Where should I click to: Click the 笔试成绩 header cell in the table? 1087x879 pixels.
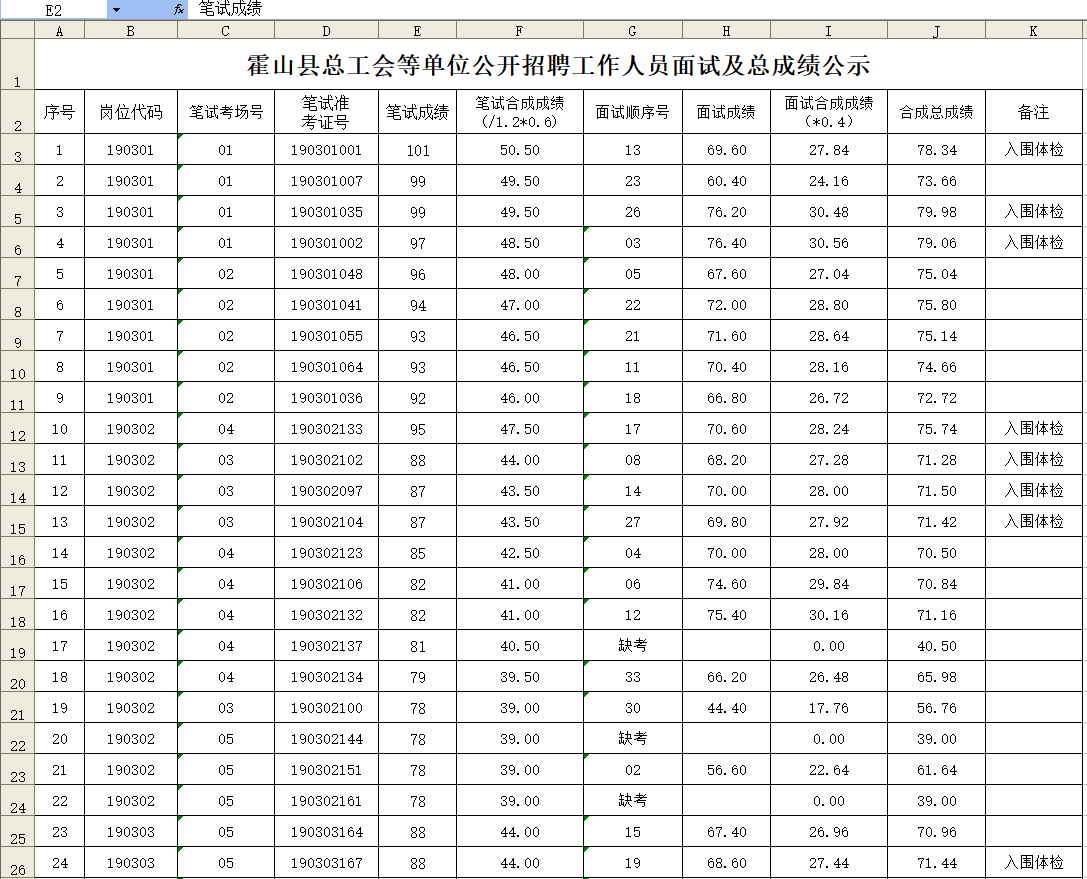pos(417,112)
